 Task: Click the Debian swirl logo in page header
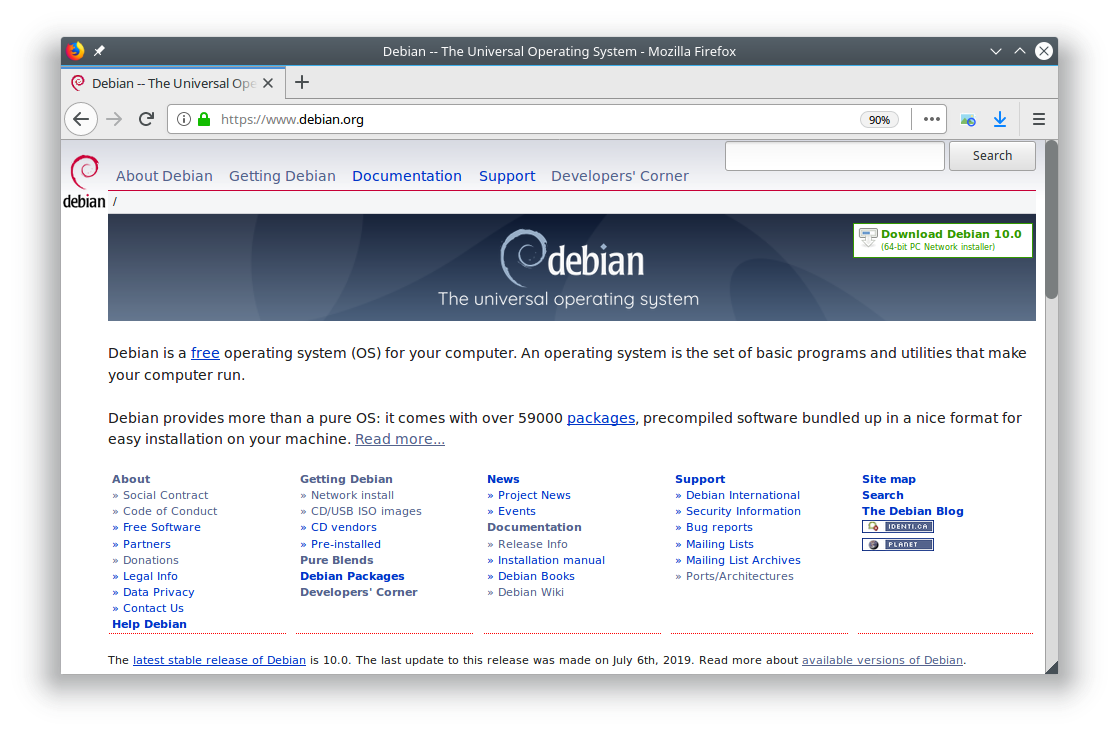click(x=84, y=182)
